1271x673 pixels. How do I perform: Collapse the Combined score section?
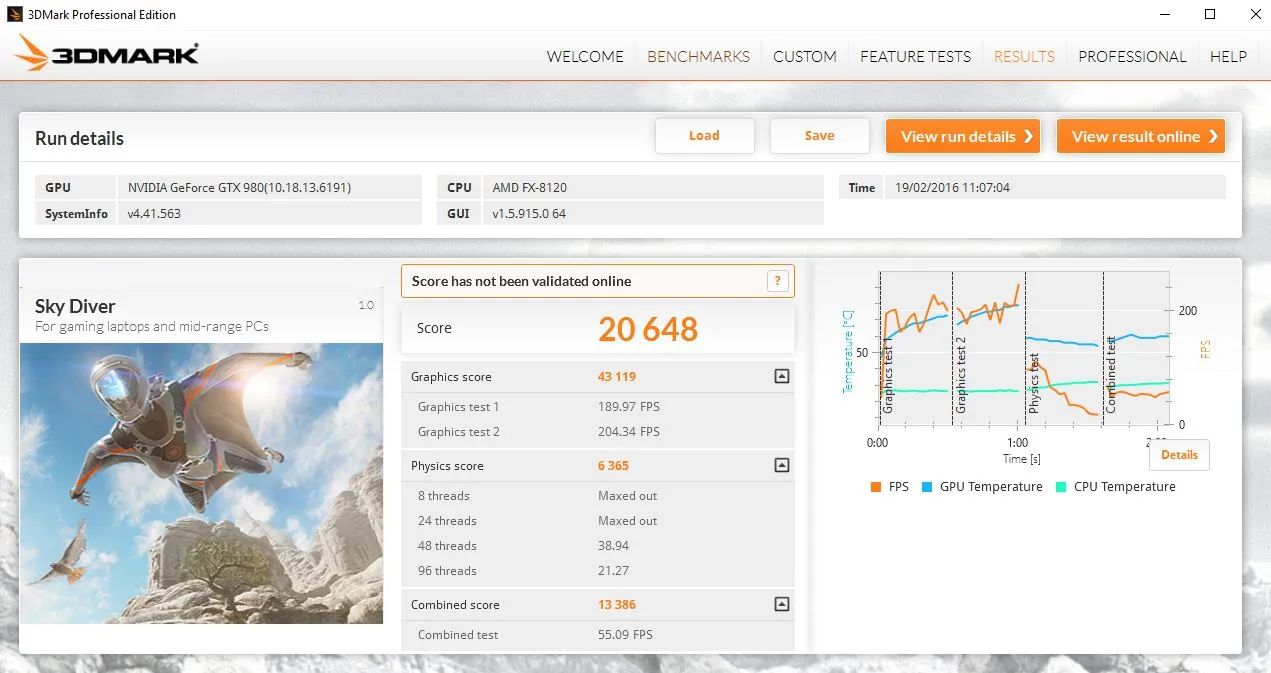[x=782, y=605]
